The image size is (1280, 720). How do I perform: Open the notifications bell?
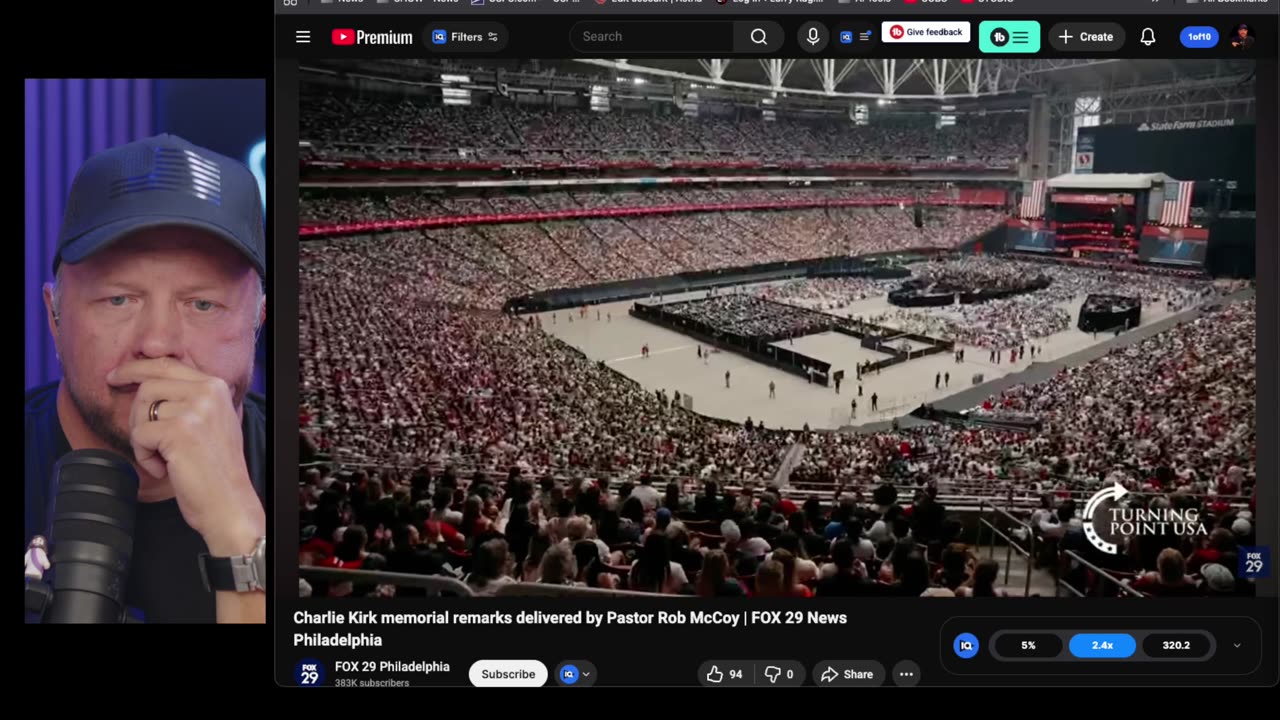coord(1148,37)
